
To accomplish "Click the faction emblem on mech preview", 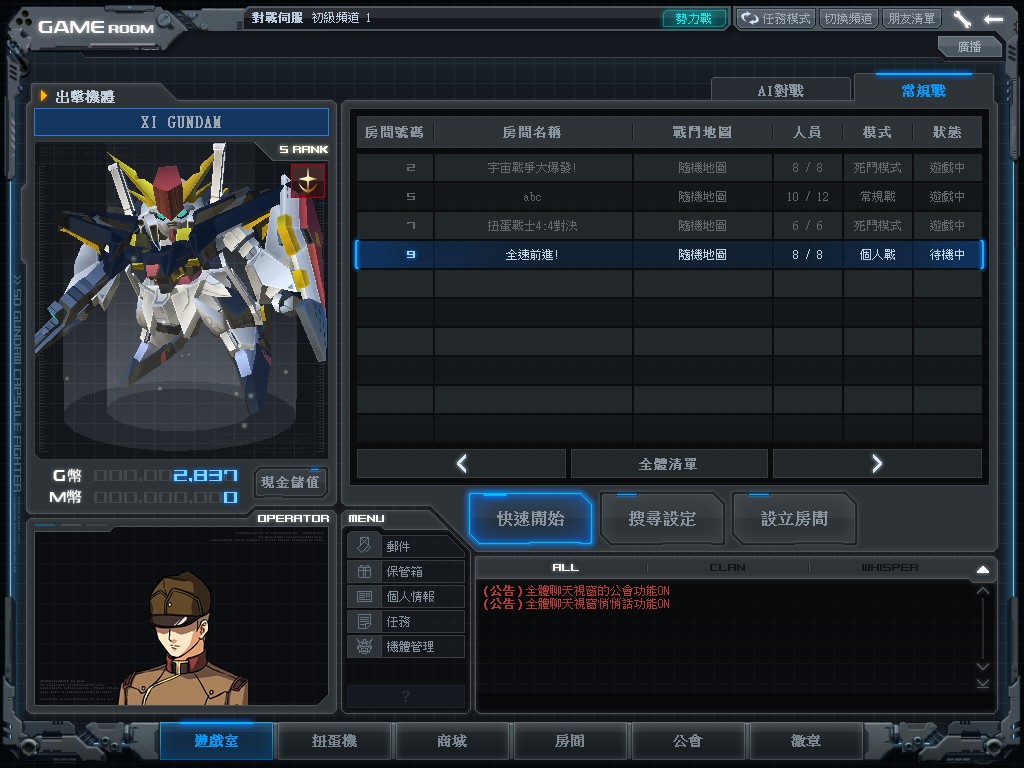I will pos(308,182).
